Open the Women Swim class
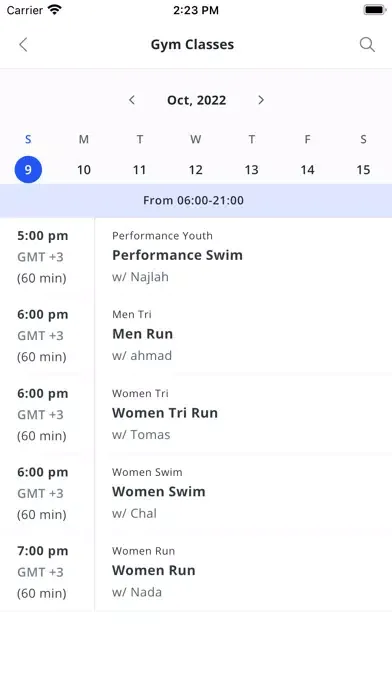The image size is (392, 696). 243,493
